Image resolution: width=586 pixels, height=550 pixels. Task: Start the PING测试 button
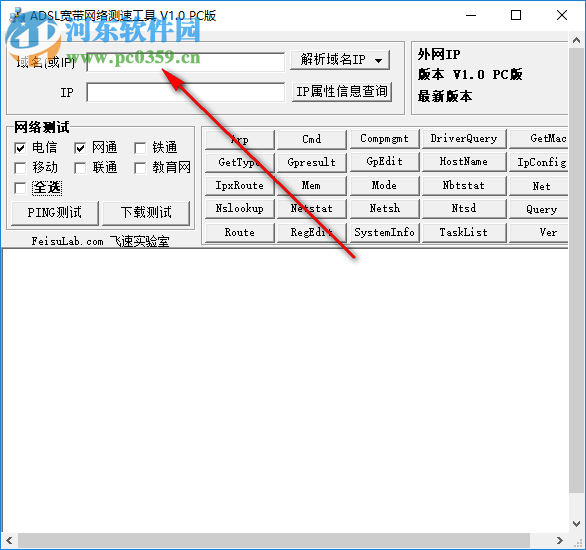coord(55,213)
